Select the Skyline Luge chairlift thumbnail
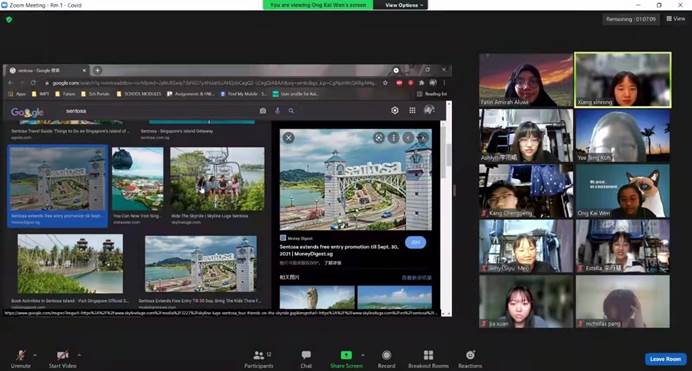 pyautogui.click(x=217, y=179)
